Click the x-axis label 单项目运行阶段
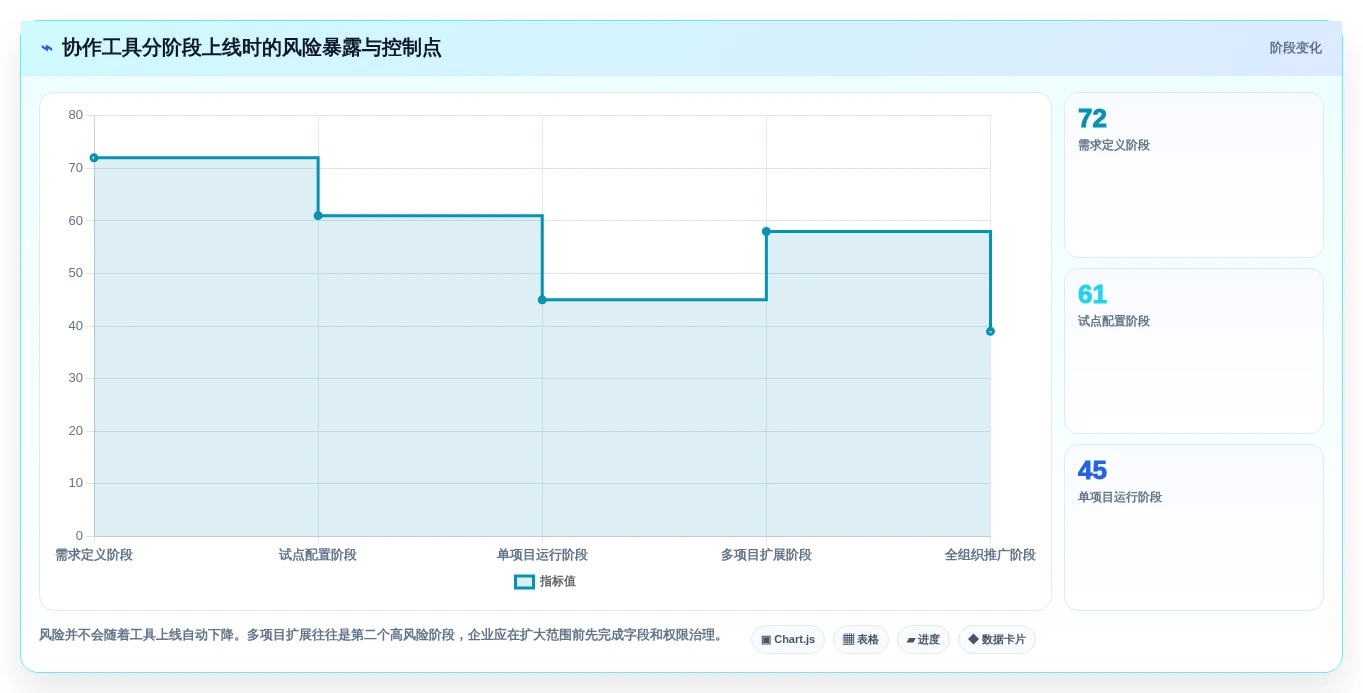 click(x=542, y=555)
